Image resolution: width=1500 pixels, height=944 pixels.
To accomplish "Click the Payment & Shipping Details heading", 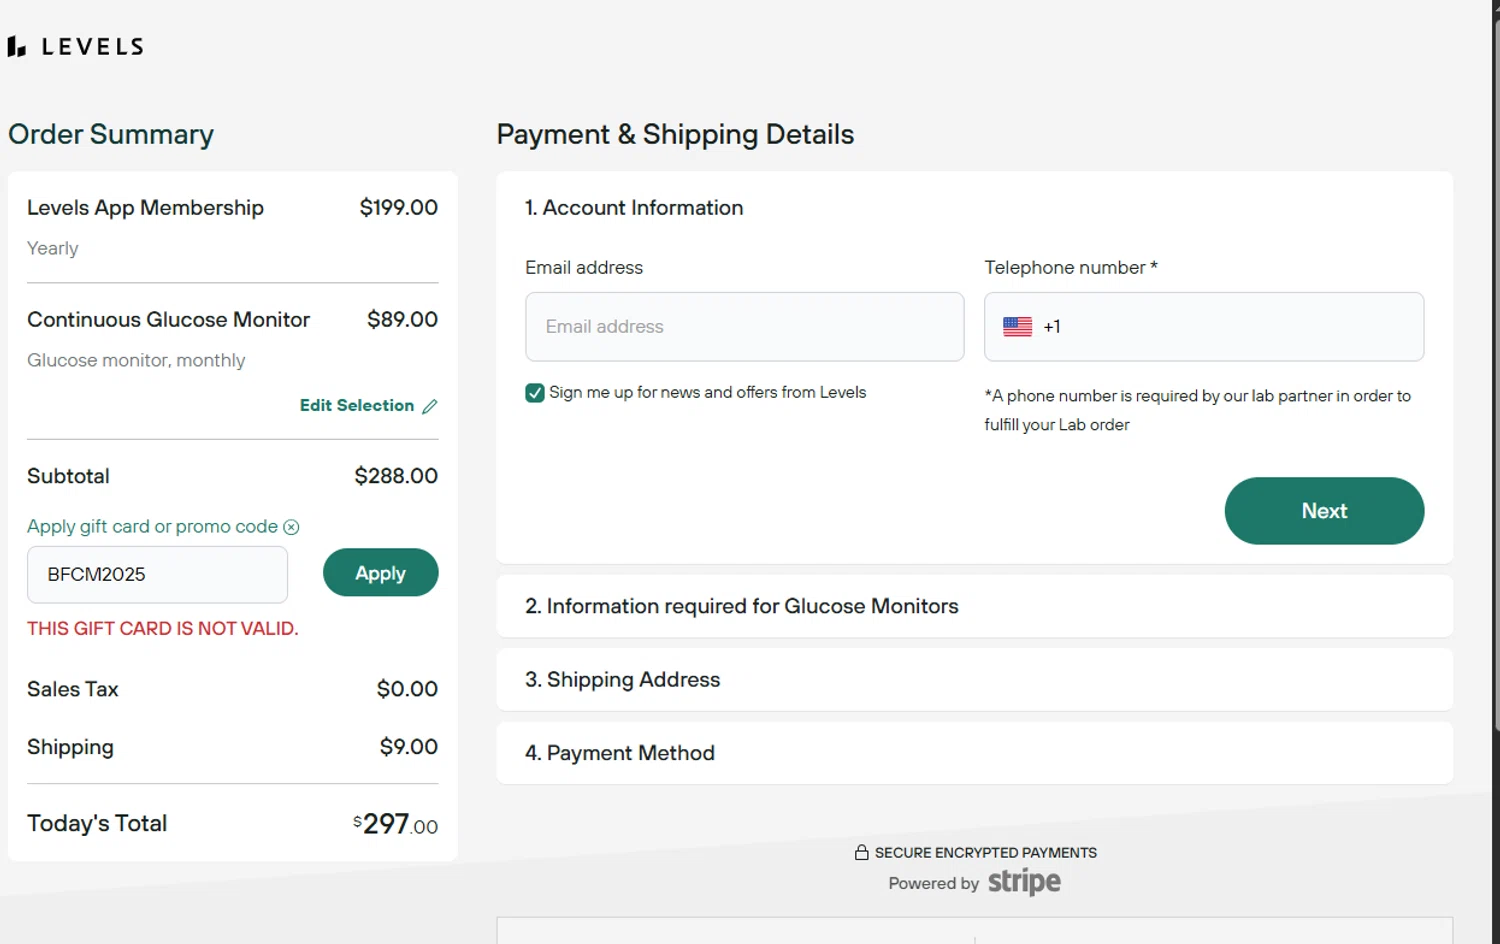I will (x=675, y=135).
